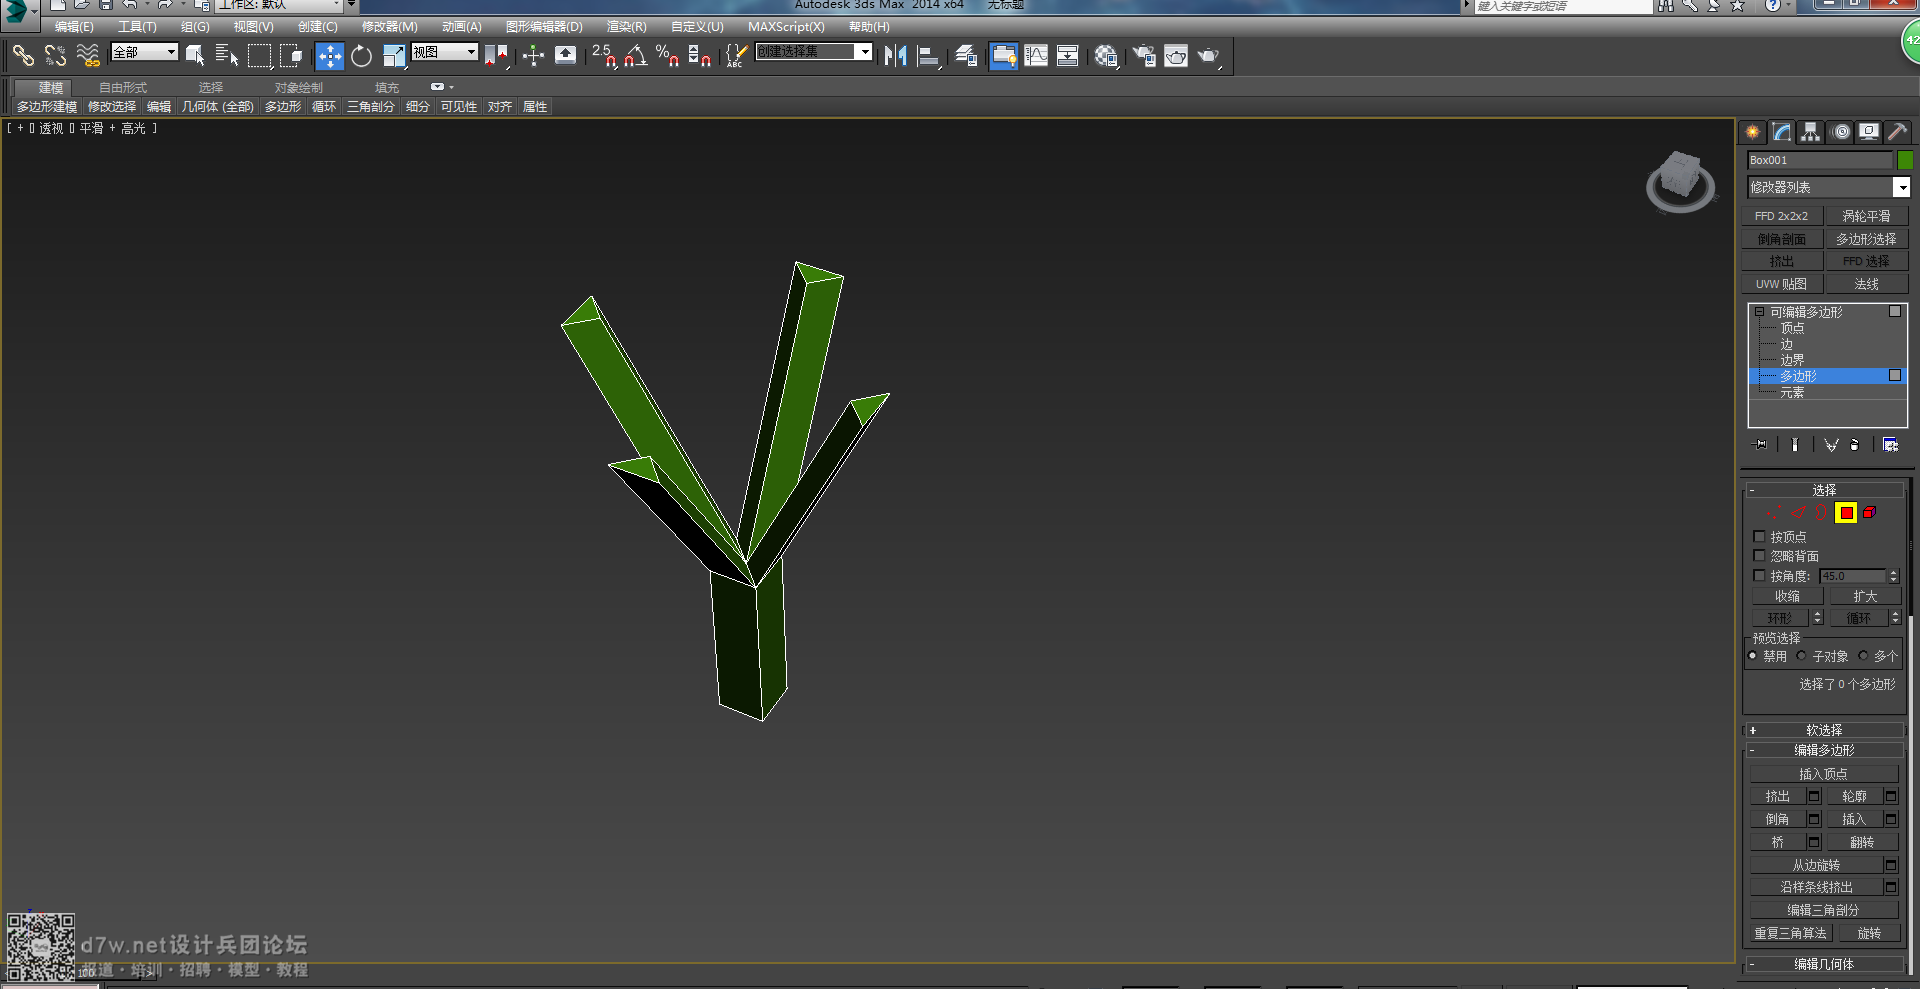Click the 涡轮平滑 modifier button
1920x989 pixels.
1866,216
